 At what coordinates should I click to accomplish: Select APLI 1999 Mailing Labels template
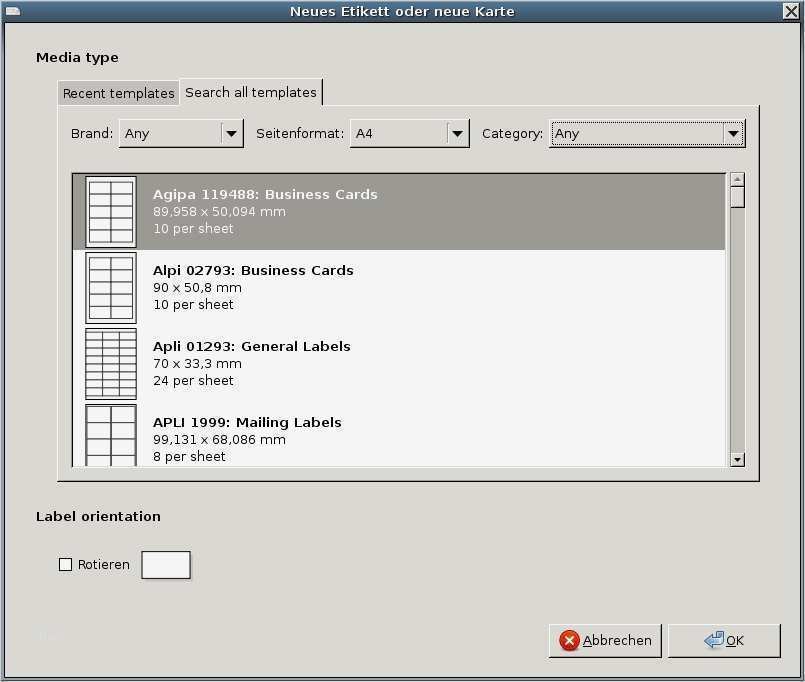click(x=399, y=434)
